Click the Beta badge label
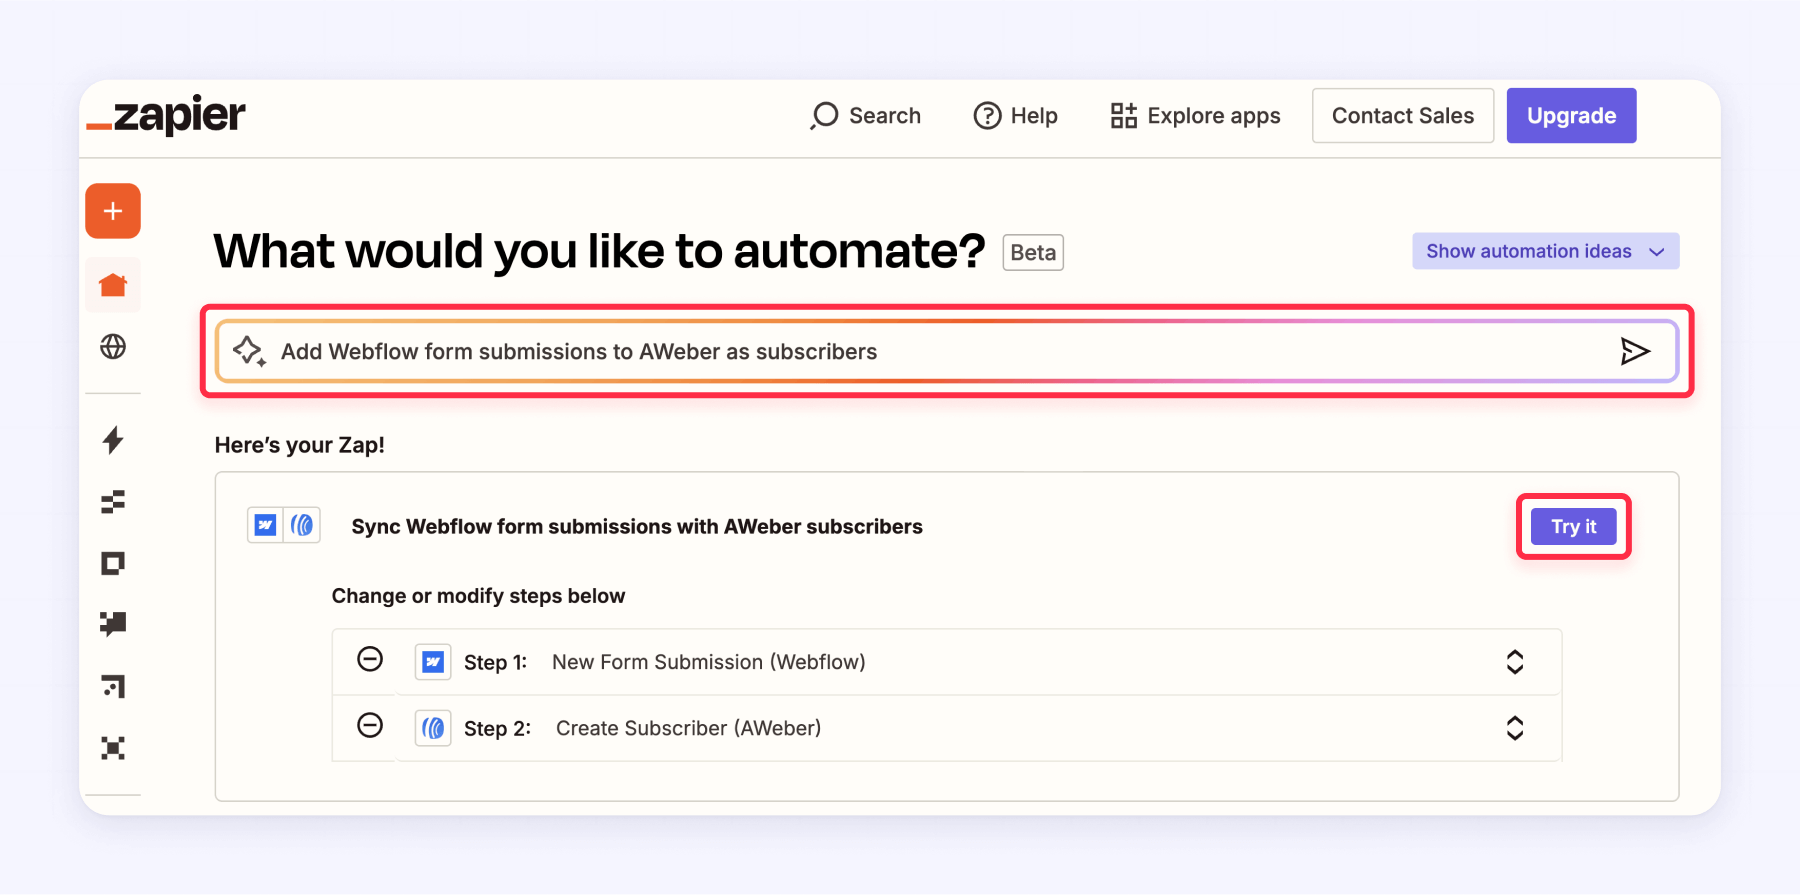 point(1033,252)
